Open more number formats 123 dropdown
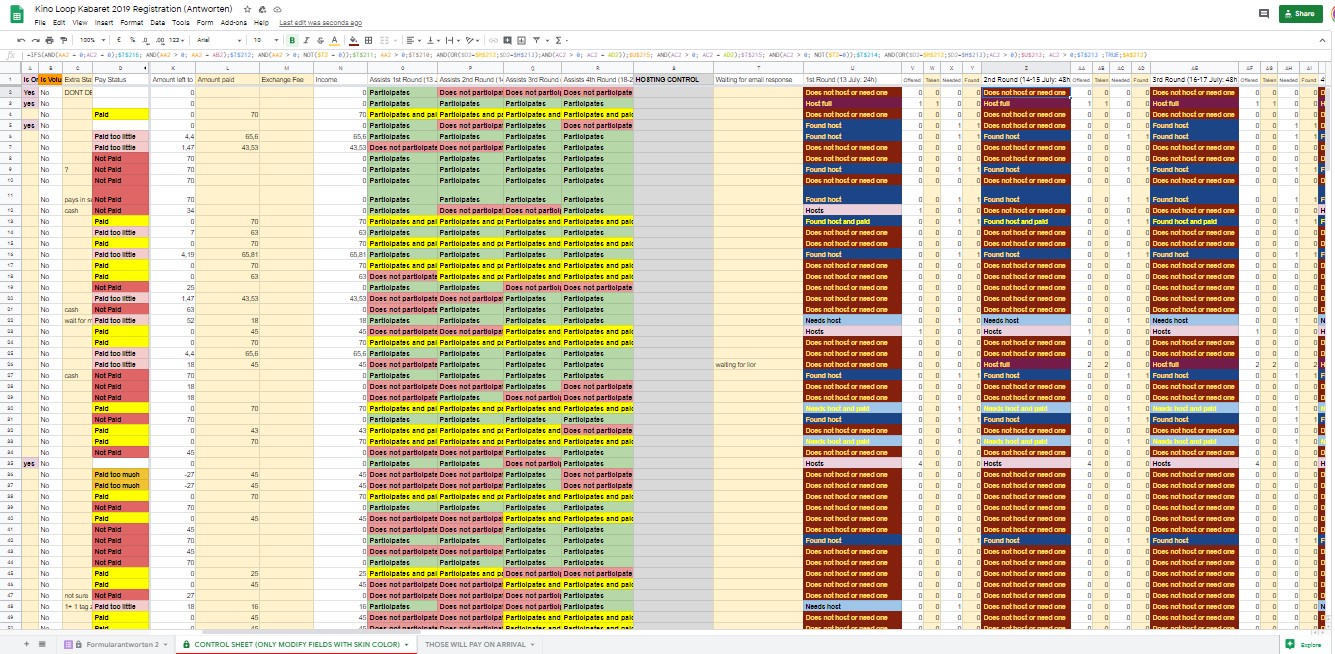1335x654 pixels. coord(176,40)
